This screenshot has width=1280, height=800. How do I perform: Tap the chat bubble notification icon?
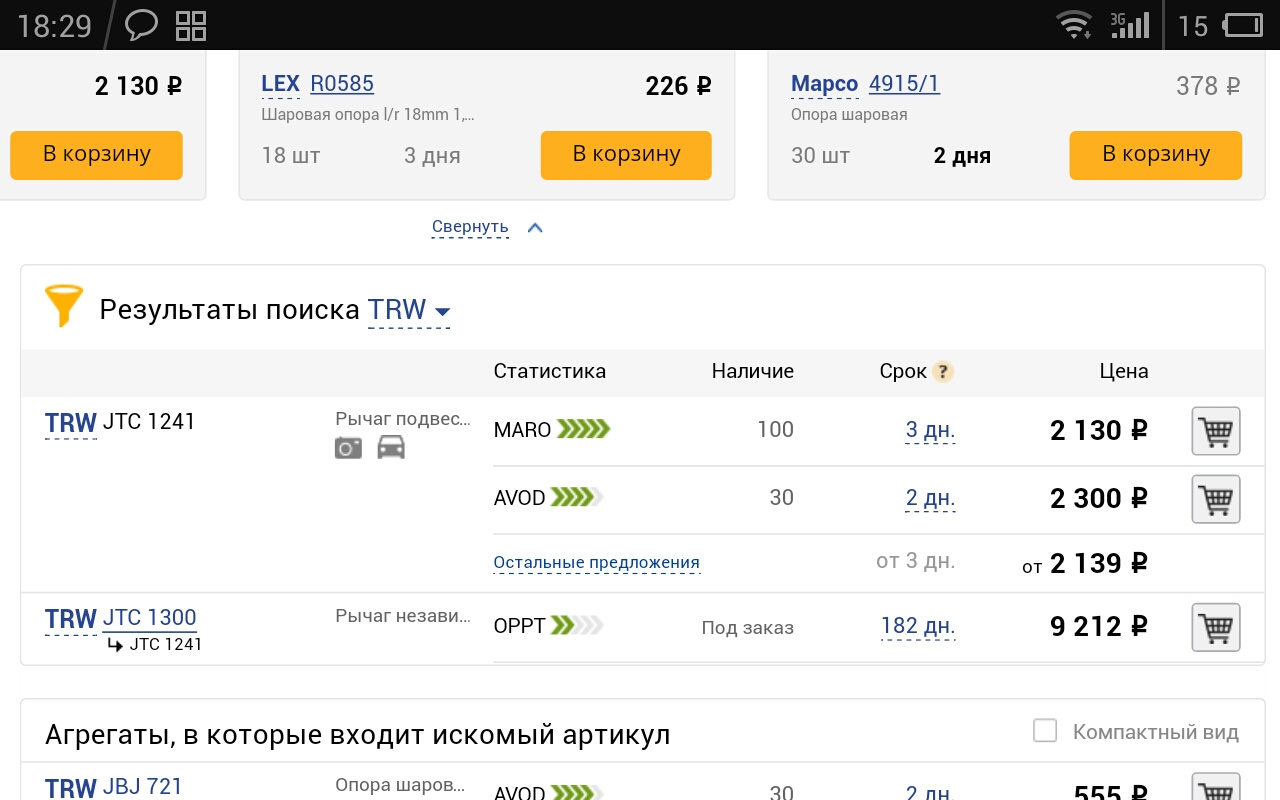(141, 25)
